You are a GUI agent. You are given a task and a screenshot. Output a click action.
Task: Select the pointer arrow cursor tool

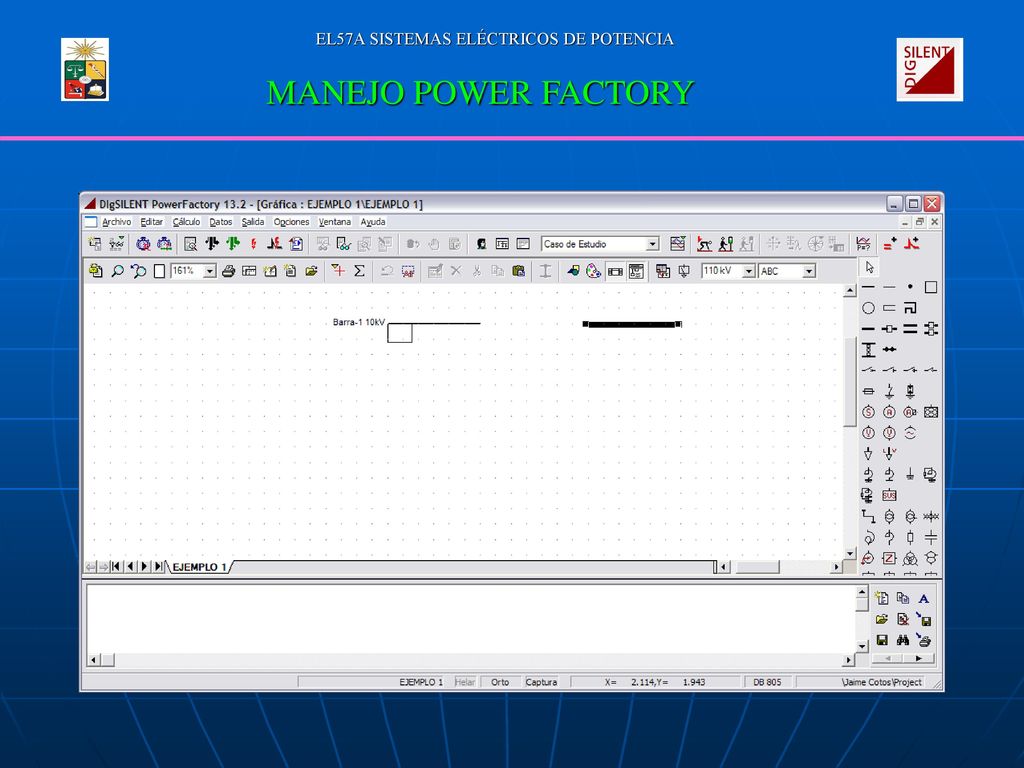coord(869,267)
